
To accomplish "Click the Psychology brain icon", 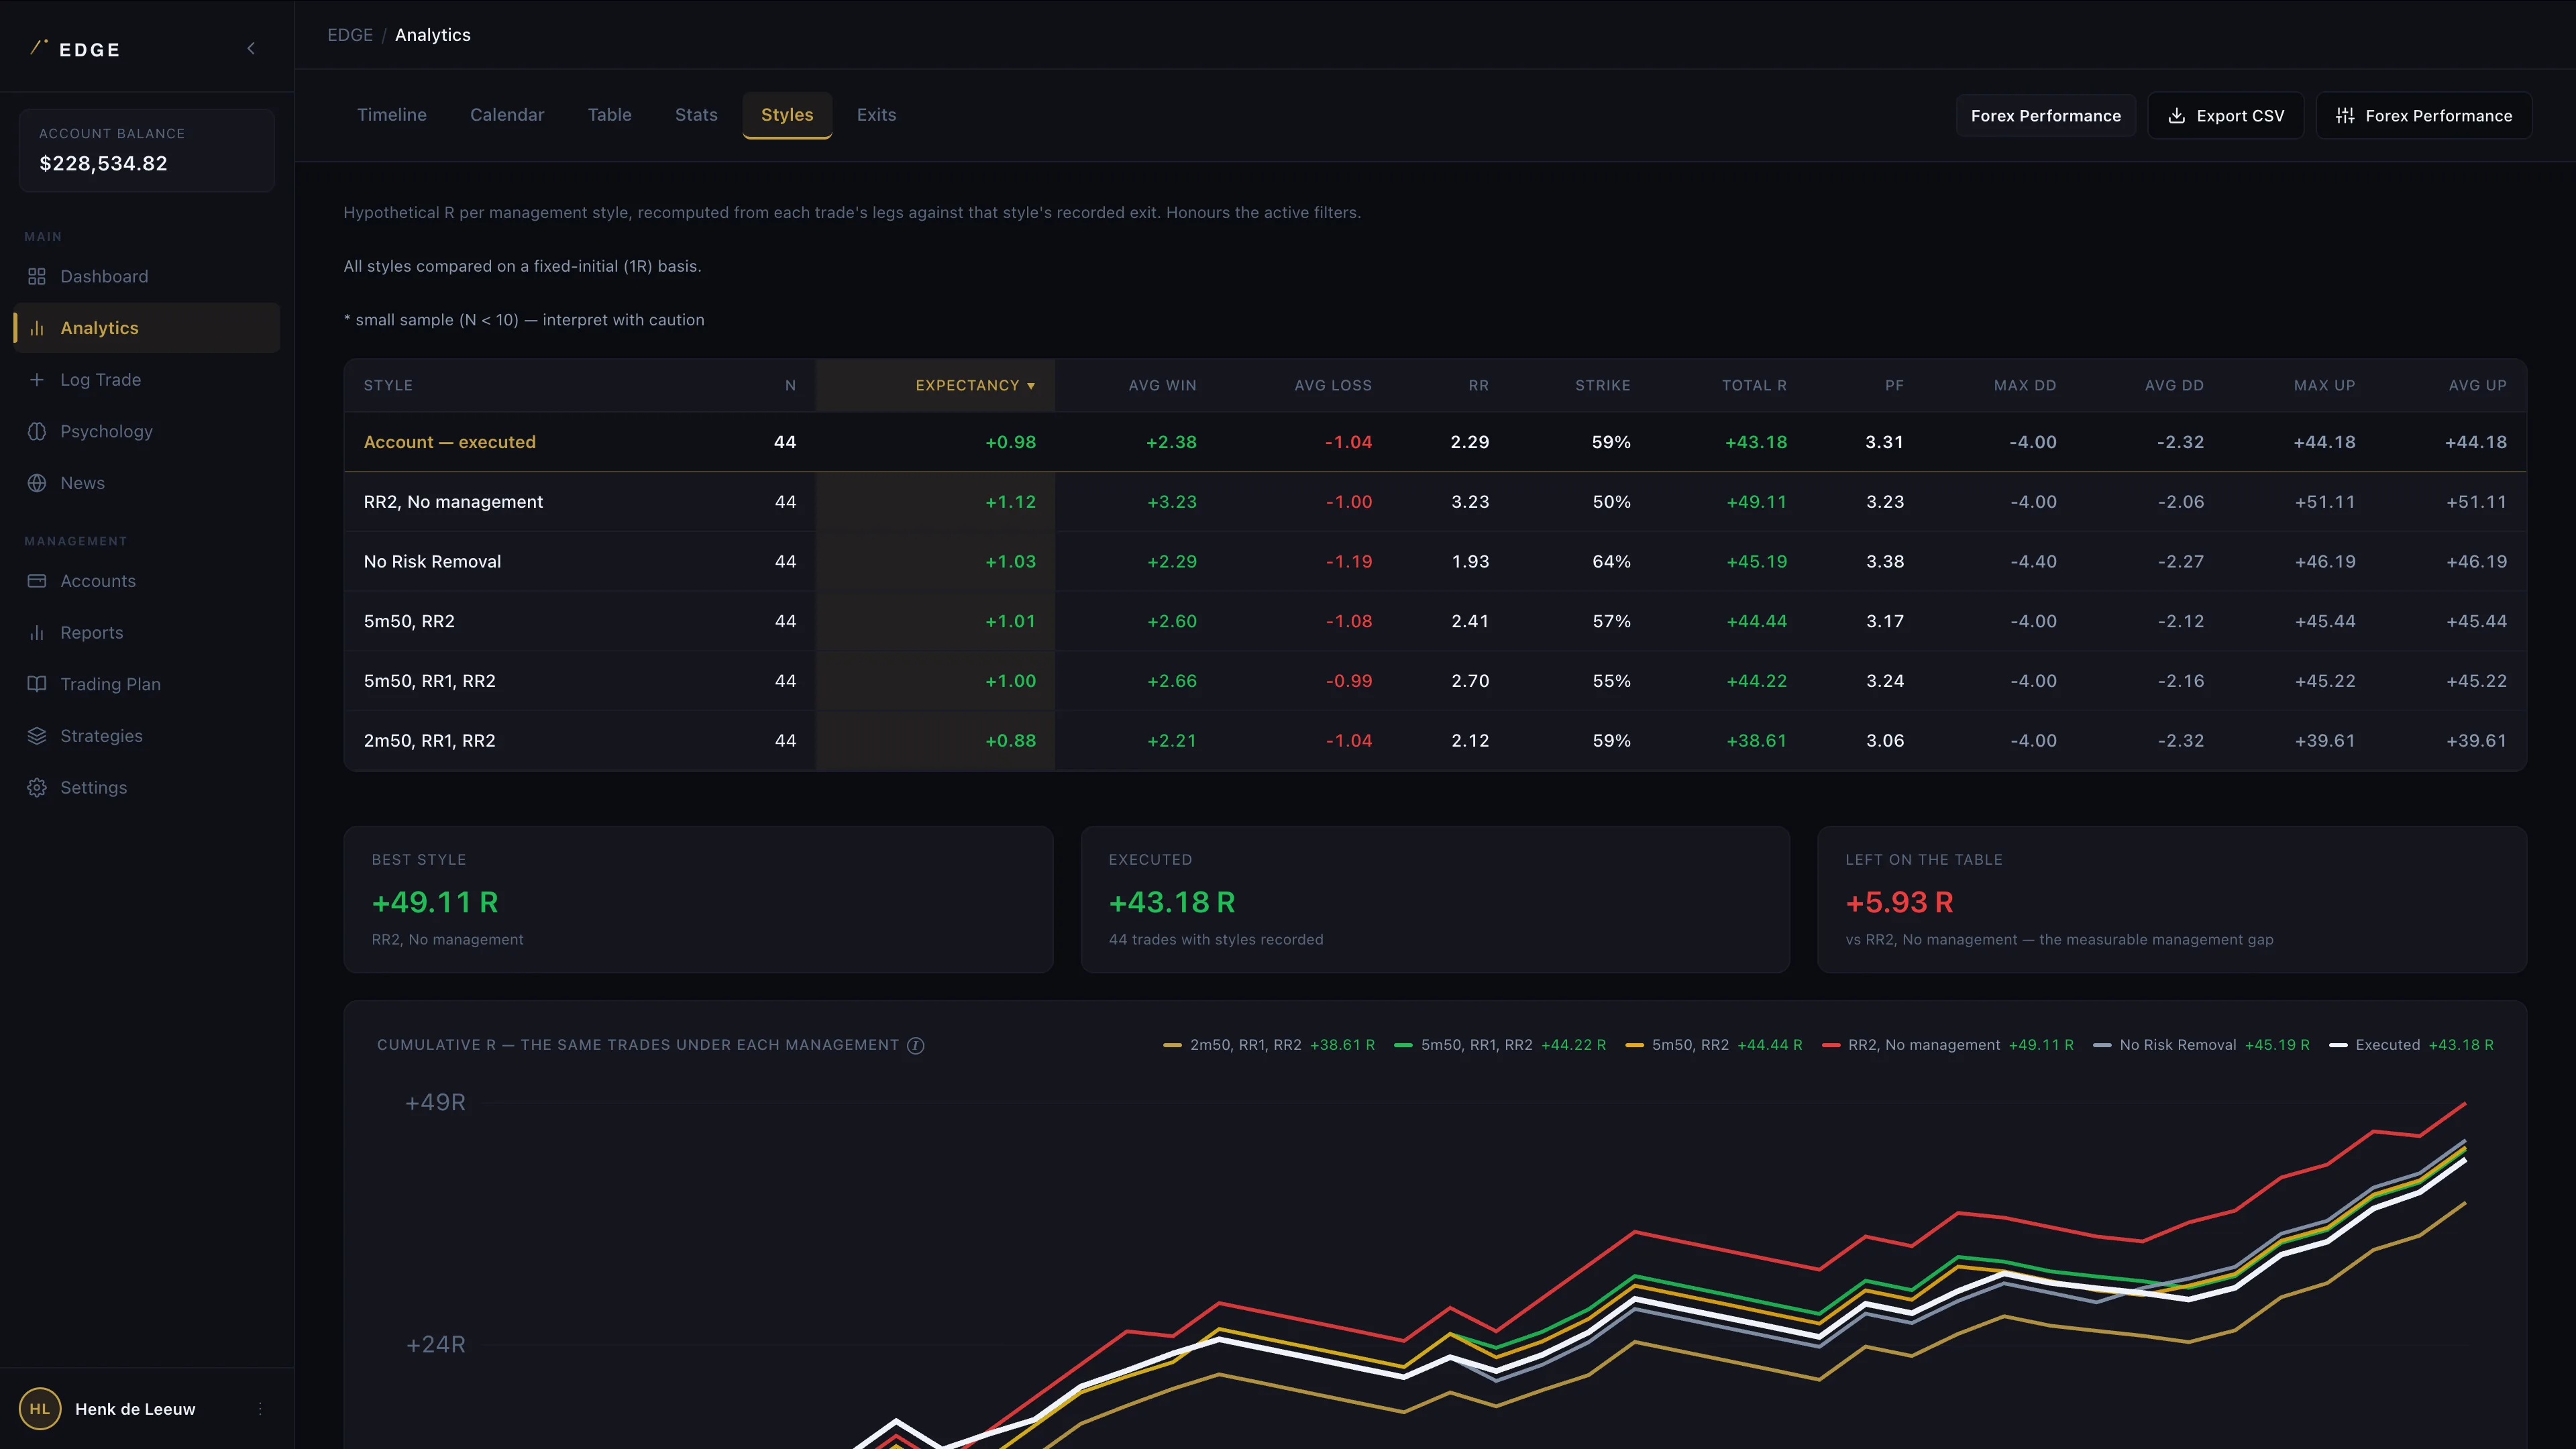I will coord(37,431).
